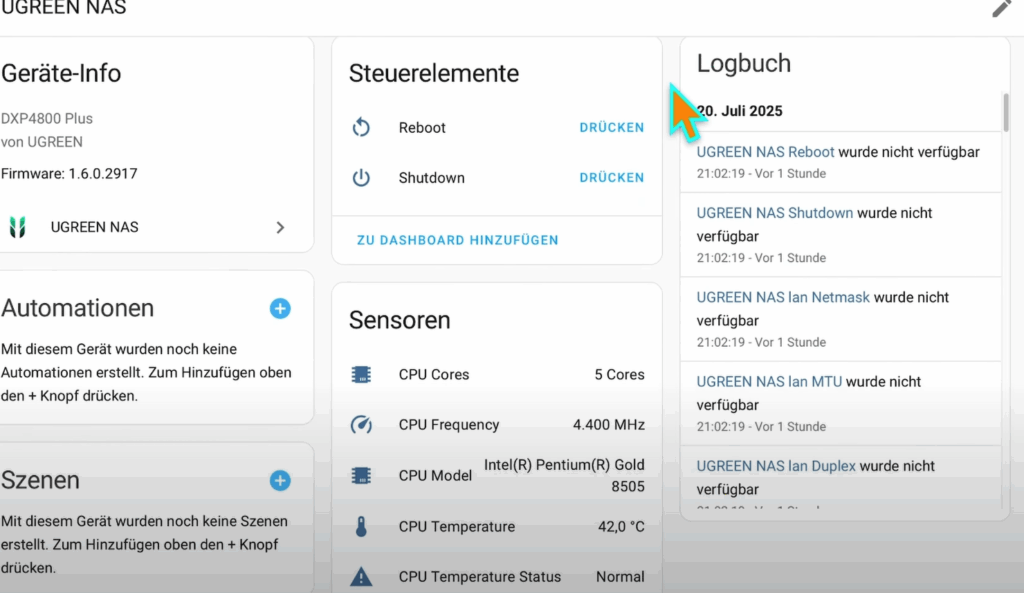This screenshot has width=1024, height=593.
Task: Click the Logbuch scrollbar
Action: tap(1006, 112)
